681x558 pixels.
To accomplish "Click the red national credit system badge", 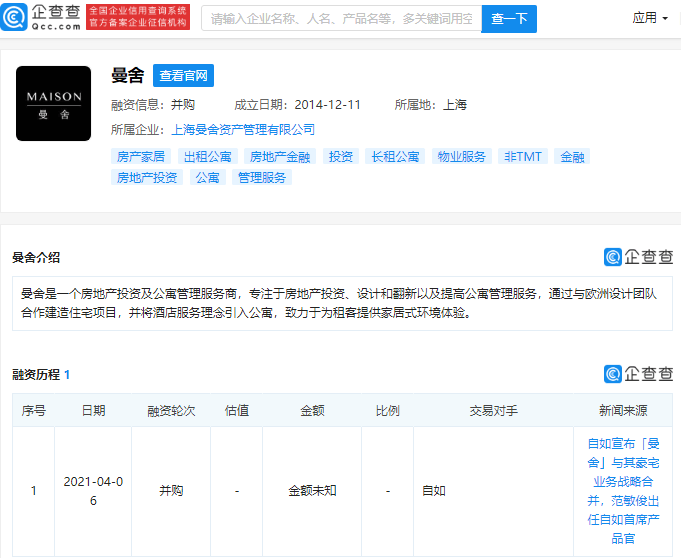I will [x=138, y=17].
